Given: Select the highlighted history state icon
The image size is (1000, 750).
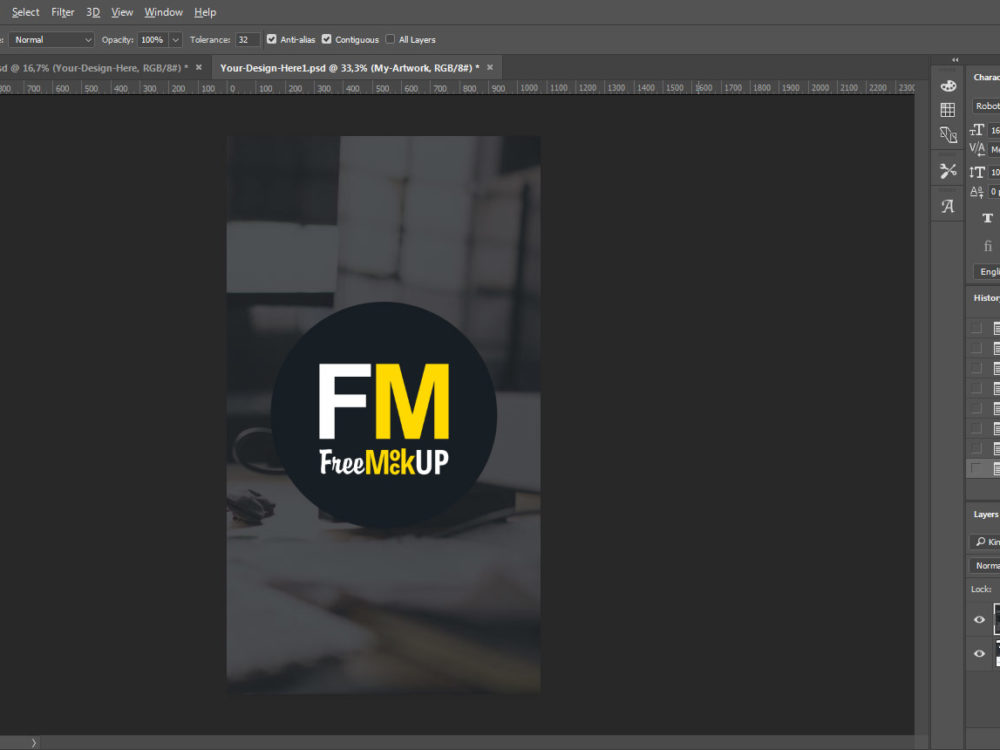Looking at the screenshot, I should pos(996,469).
